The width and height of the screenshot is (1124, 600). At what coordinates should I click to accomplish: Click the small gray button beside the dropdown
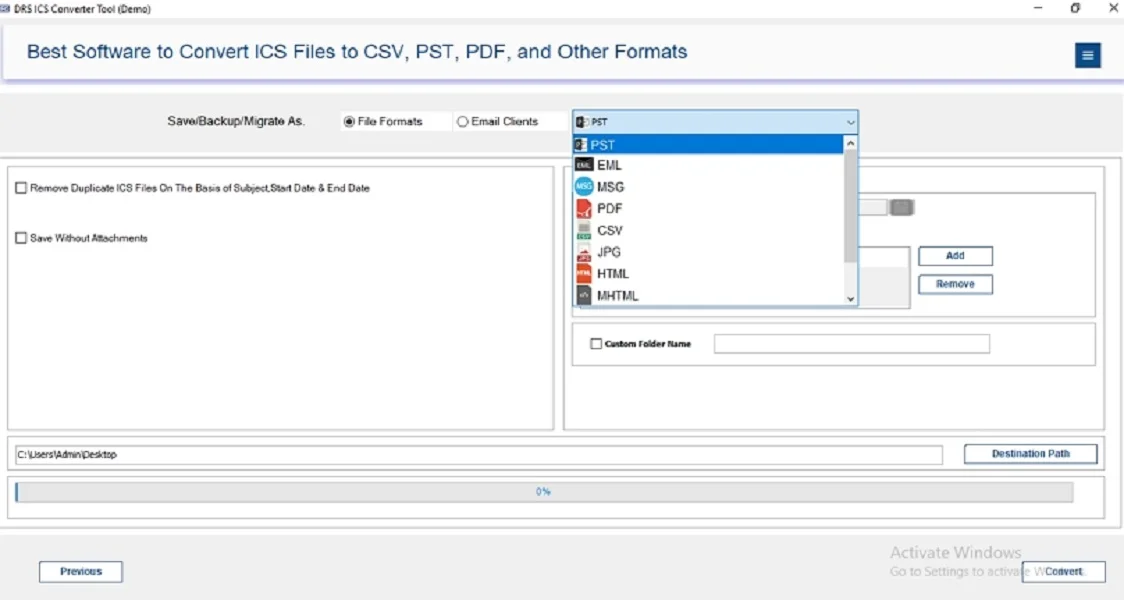(901, 208)
